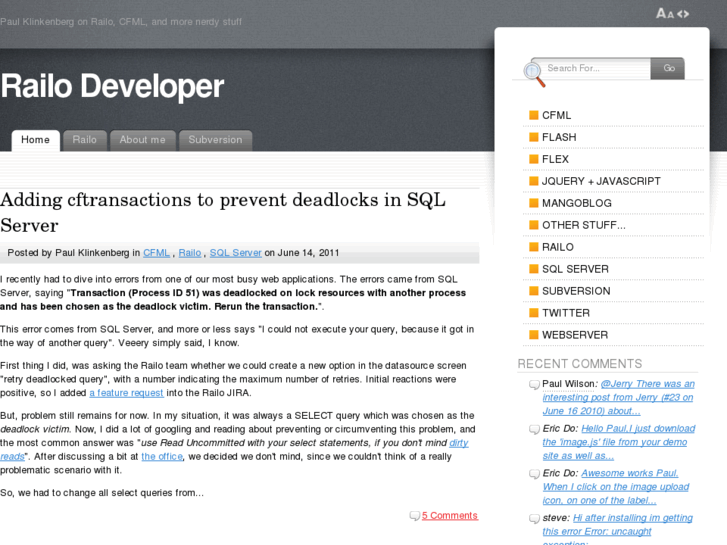
Task: Click comment bubble icon beside Paul Wilson
Action: pos(534,385)
